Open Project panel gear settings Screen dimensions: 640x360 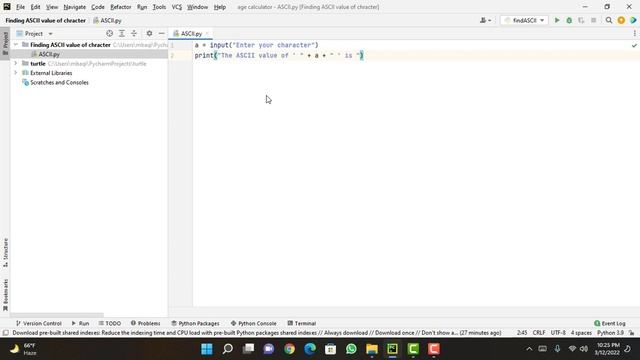click(x=149, y=33)
